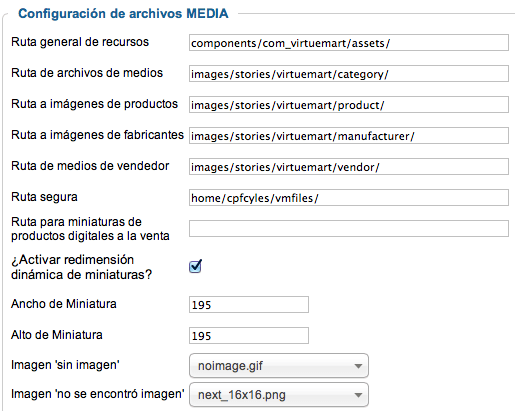Edit the Ruta de medios de vendedor field
Screen dimensions: 515x411
(349, 167)
